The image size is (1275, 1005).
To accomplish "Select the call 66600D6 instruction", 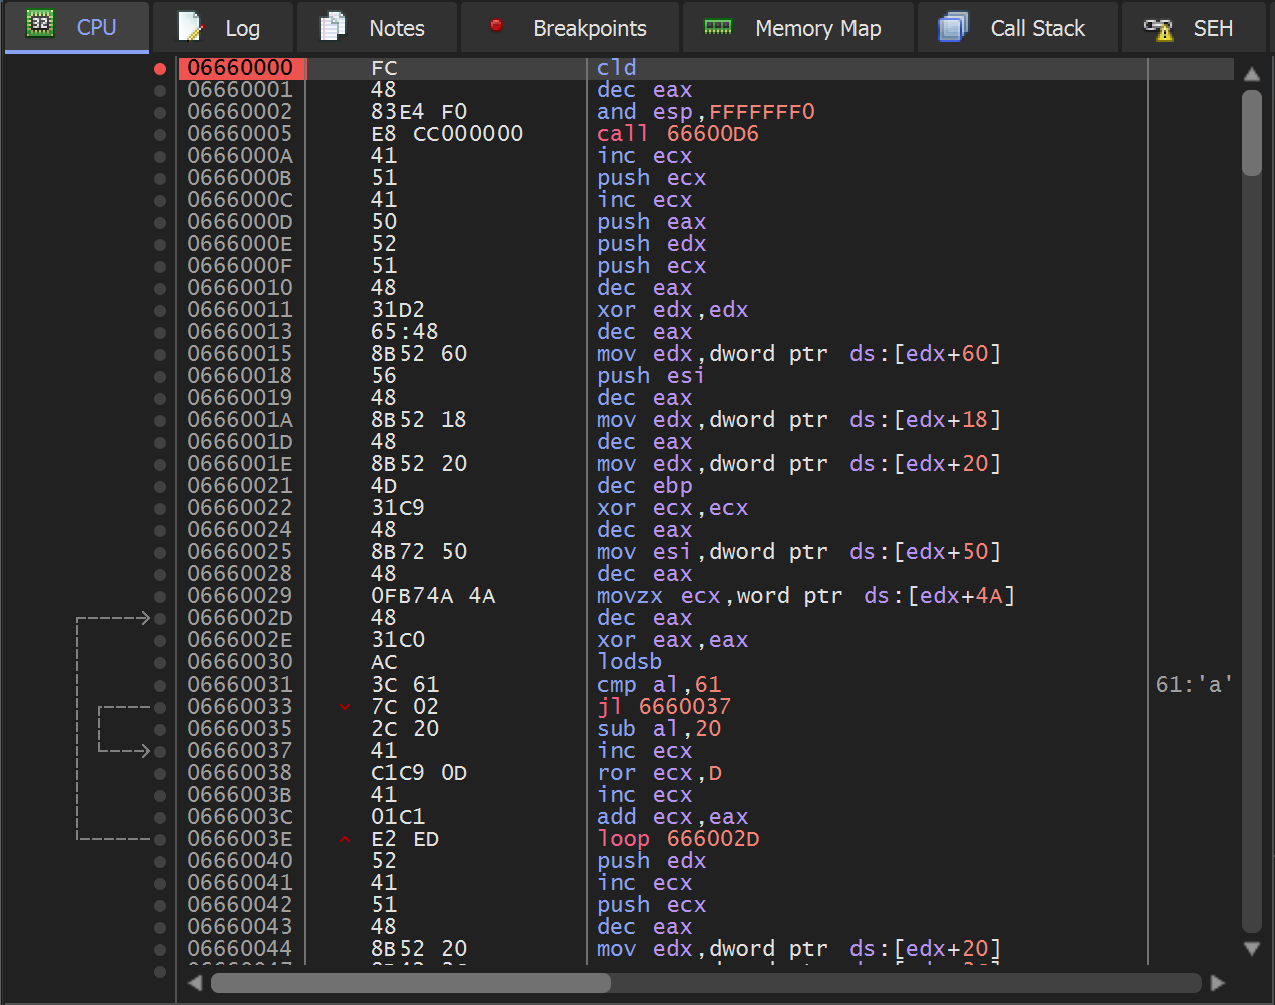I will 677,134.
